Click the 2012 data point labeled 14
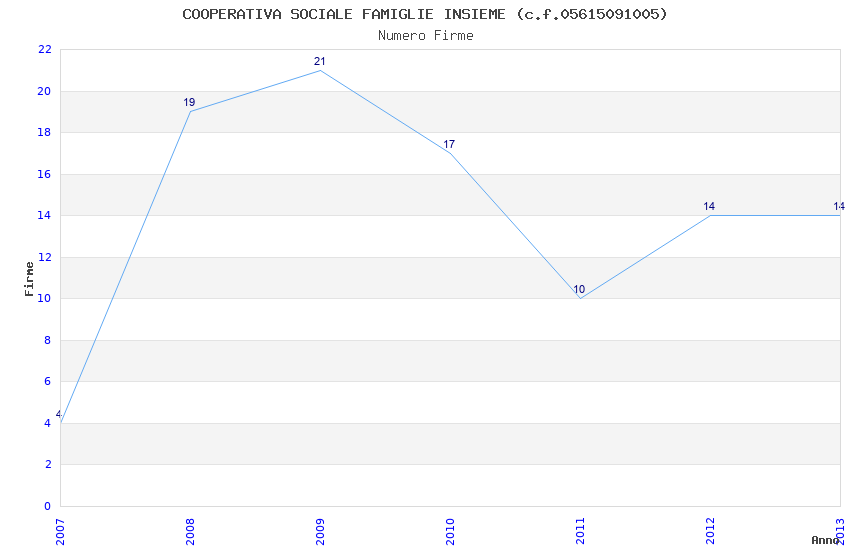Viewport: 850px width, 550px height. click(x=710, y=215)
